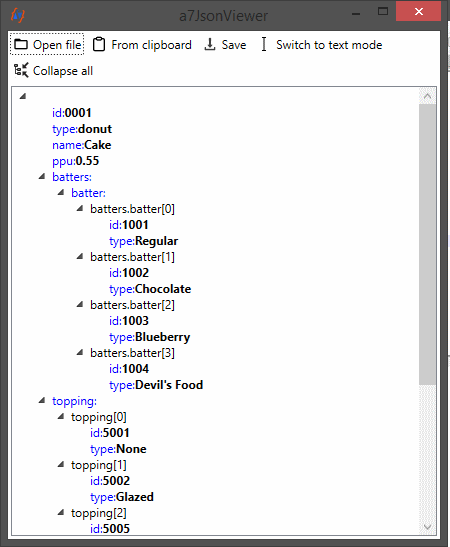Screen dimensions: 450x547
Task: Click the text cursor icon for text mode
Action: [x=264, y=45]
